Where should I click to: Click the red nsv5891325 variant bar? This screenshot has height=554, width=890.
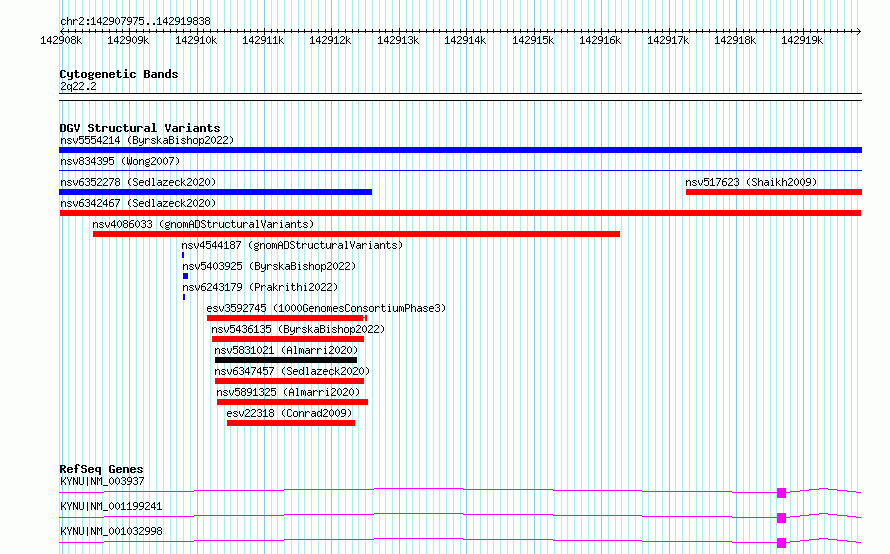click(292, 402)
